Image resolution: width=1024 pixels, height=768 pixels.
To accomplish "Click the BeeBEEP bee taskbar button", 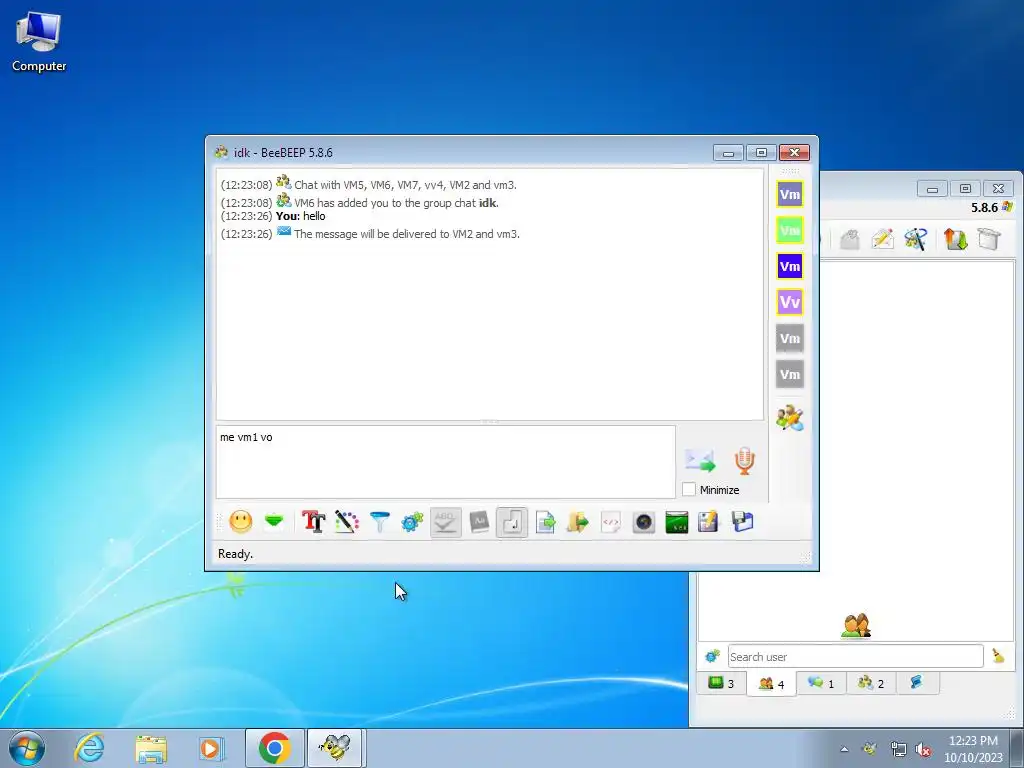I will 334,748.
